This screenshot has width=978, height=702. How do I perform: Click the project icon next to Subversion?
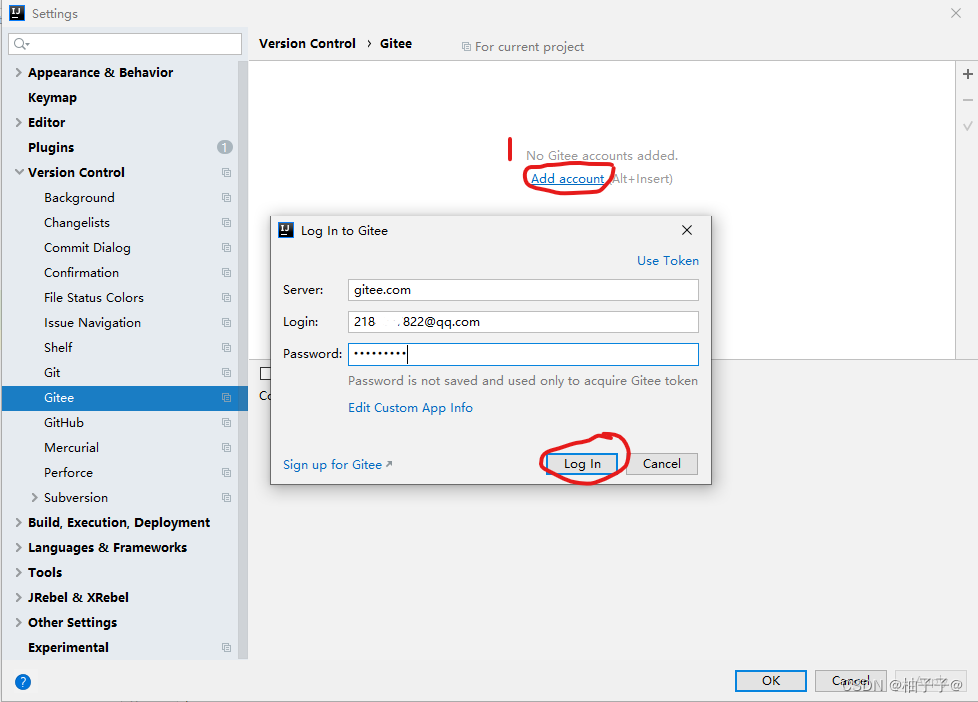click(226, 497)
